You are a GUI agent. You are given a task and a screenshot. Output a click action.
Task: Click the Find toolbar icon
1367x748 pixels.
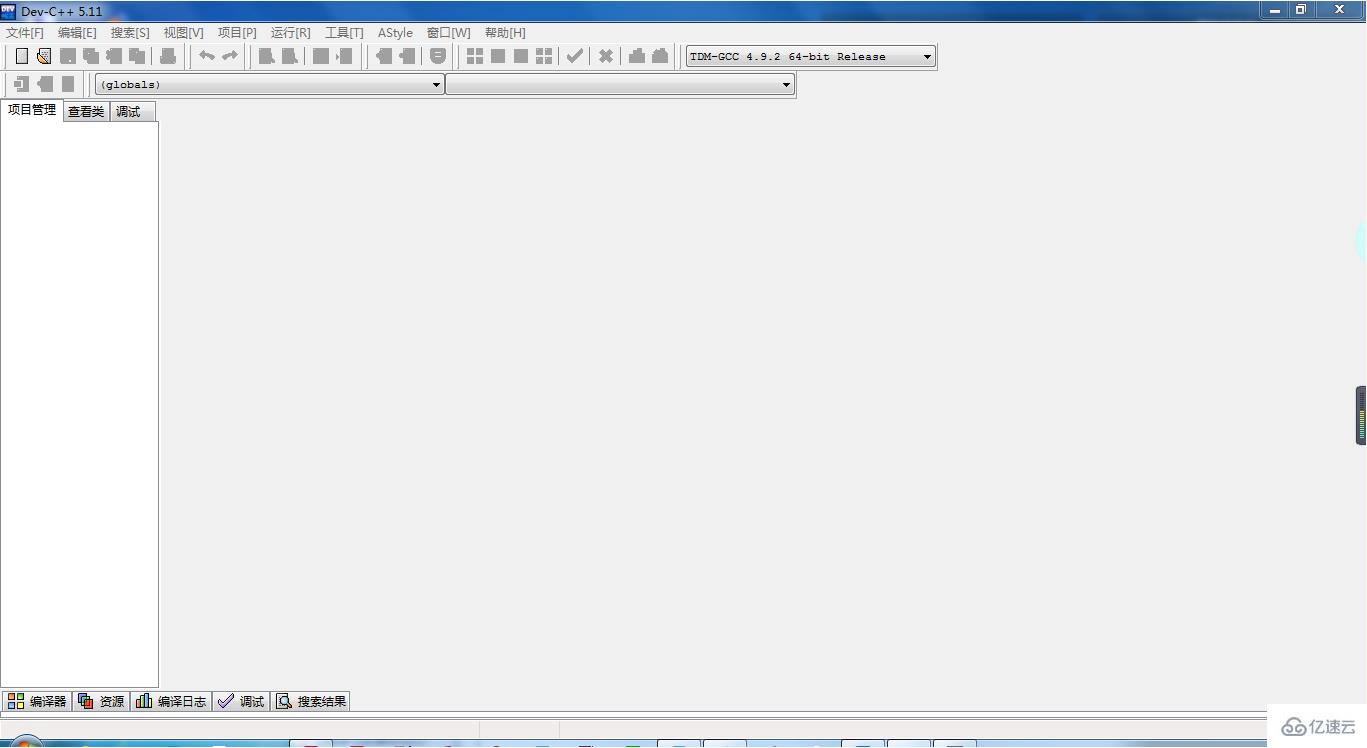(267, 56)
